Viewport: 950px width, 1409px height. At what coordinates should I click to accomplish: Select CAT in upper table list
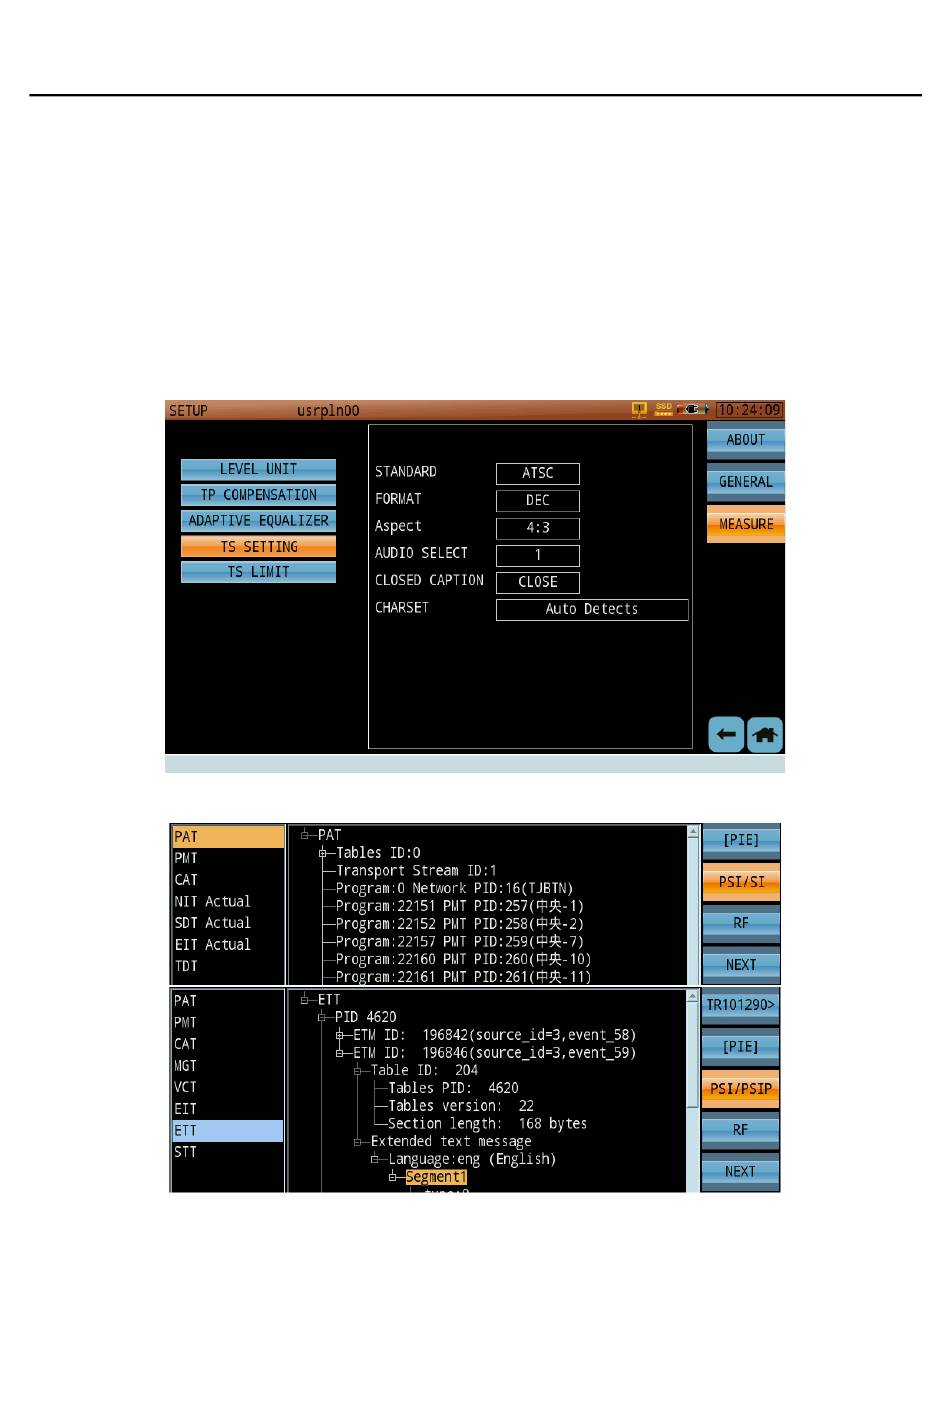coord(228,880)
